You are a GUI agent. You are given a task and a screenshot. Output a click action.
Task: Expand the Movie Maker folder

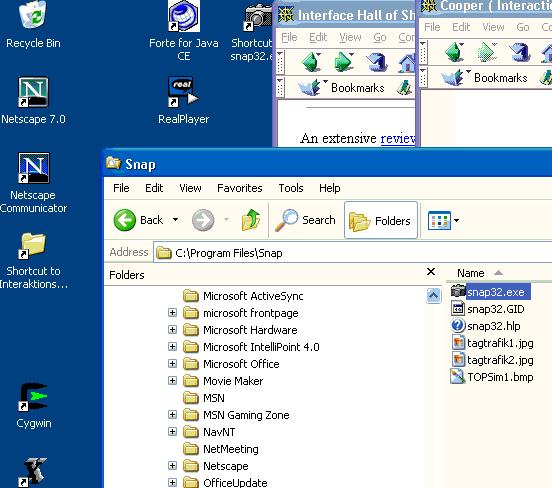point(172,381)
